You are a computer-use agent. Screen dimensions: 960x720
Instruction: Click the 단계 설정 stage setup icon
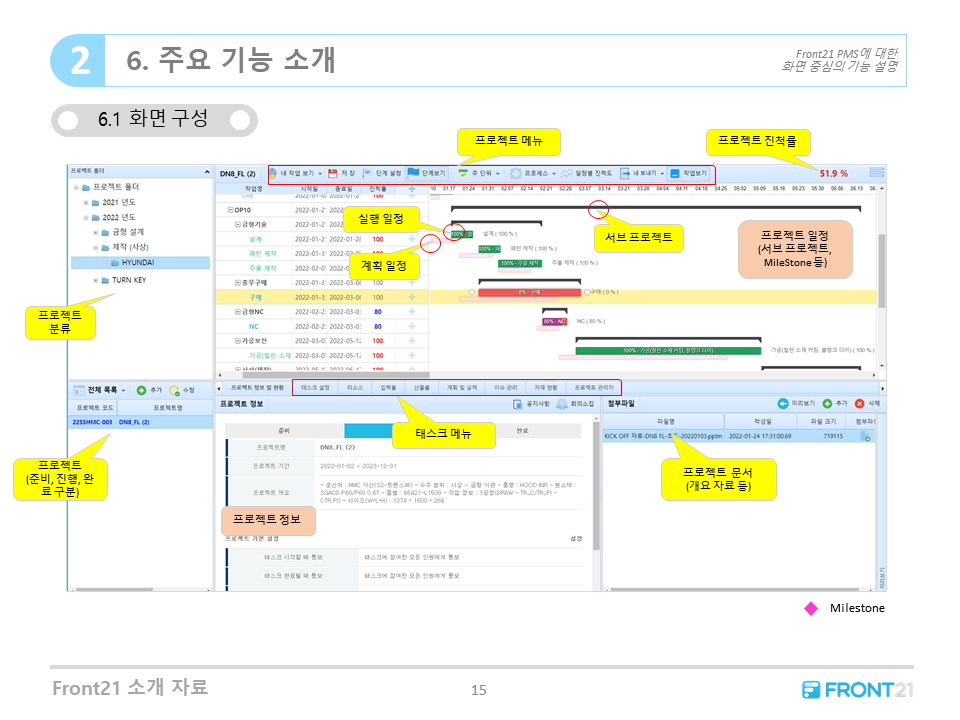[x=368, y=173]
